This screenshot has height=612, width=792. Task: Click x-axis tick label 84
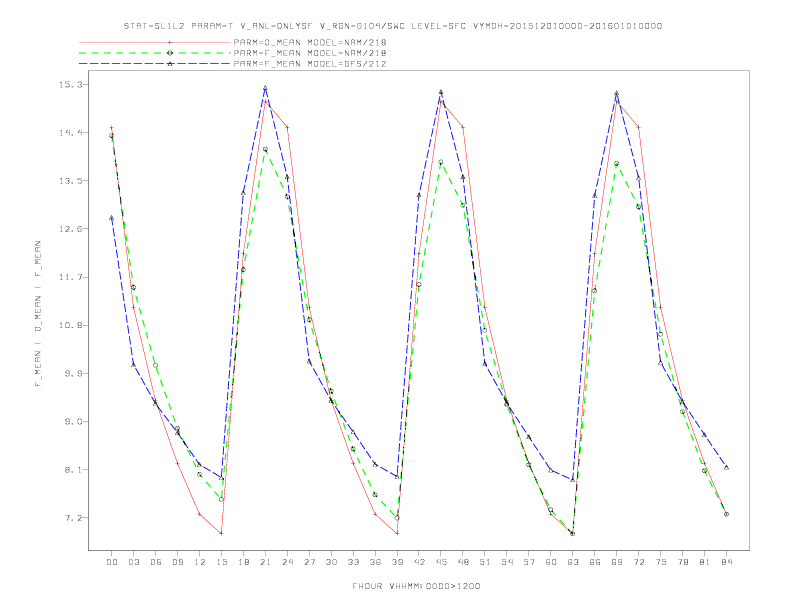[x=726, y=562]
